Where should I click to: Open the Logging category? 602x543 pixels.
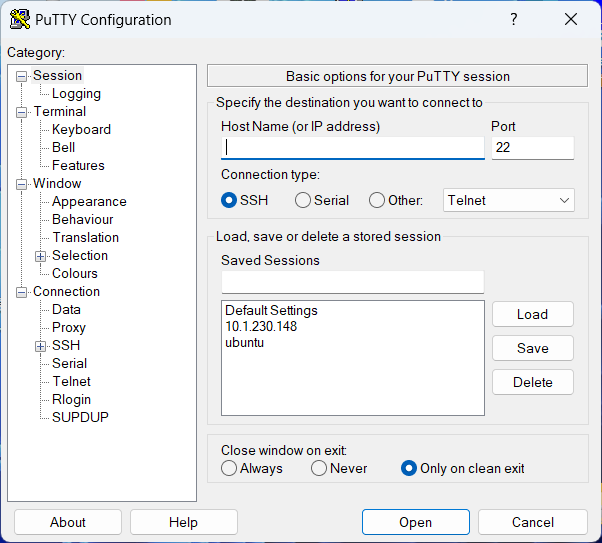pyautogui.click(x=76, y=94)
